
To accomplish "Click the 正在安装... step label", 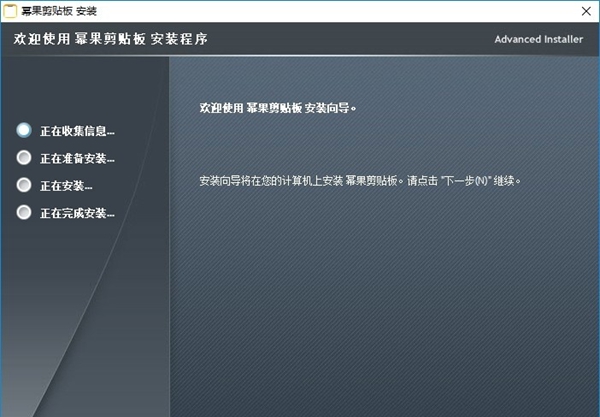I will pos(66,186).
